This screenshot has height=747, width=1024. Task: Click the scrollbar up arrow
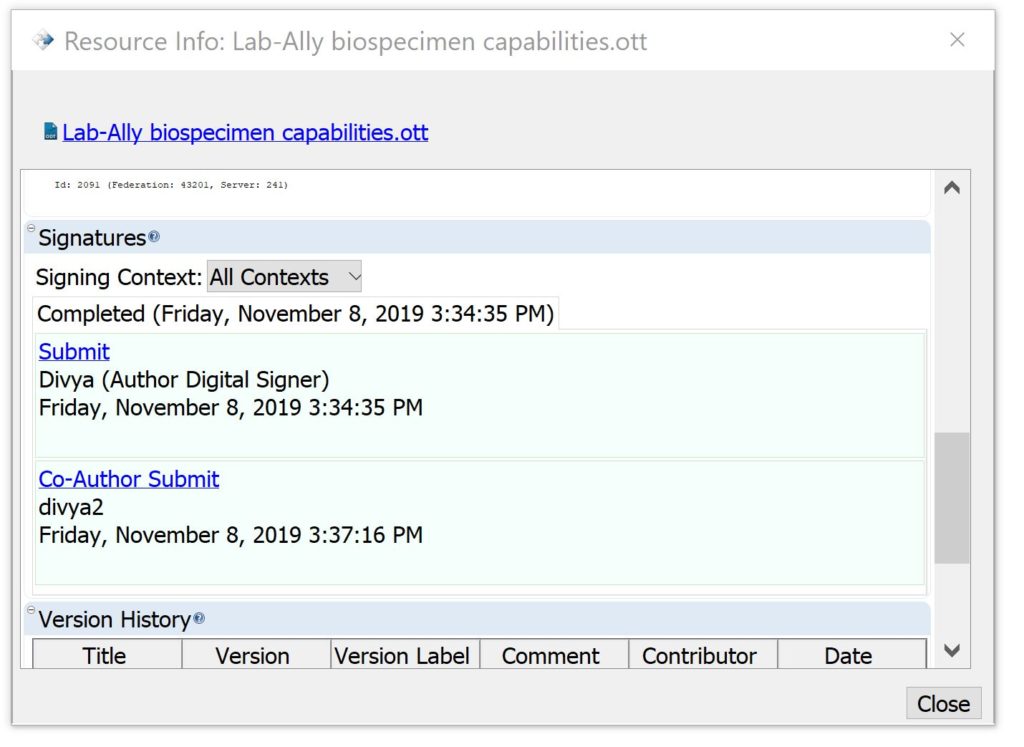coord(952,188)
